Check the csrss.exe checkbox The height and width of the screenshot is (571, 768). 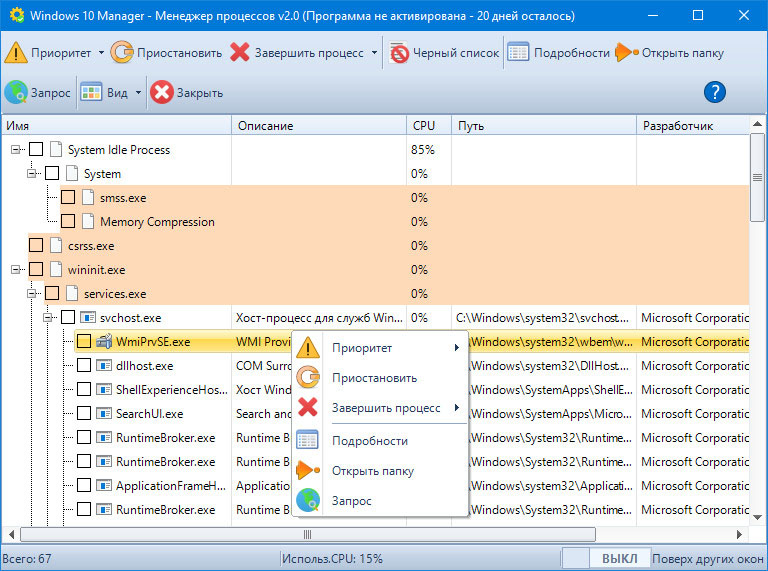click(36, 245)
